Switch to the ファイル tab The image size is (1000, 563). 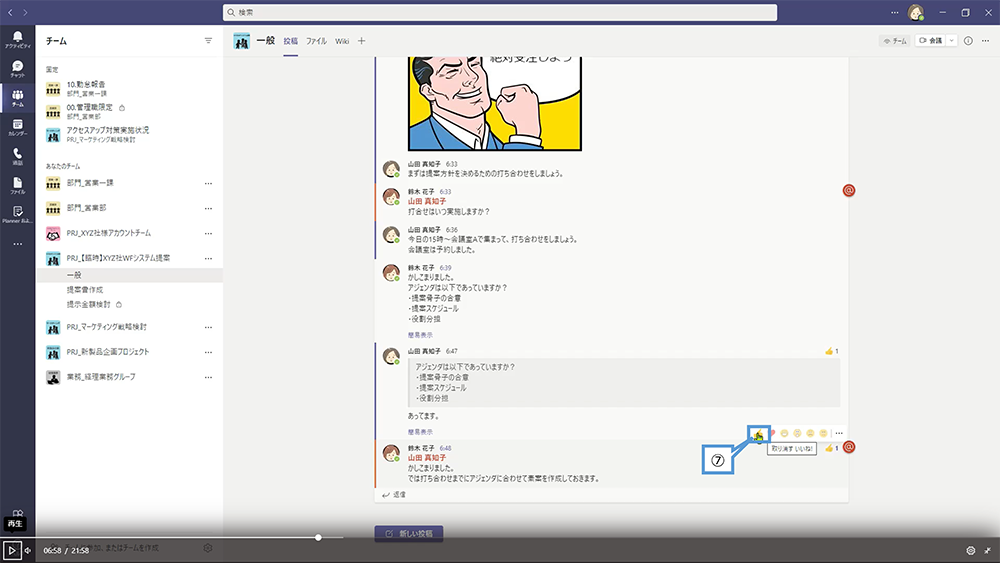point(316,41)
